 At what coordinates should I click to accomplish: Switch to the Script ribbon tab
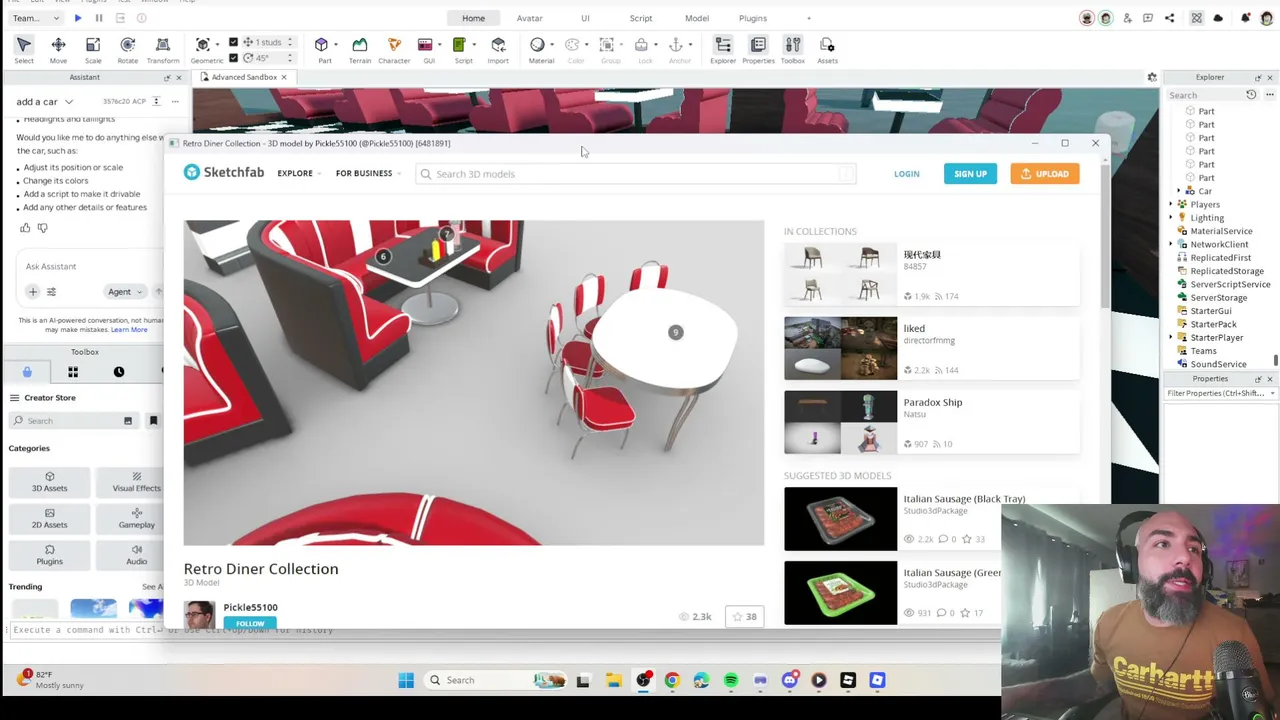[641, 18]
